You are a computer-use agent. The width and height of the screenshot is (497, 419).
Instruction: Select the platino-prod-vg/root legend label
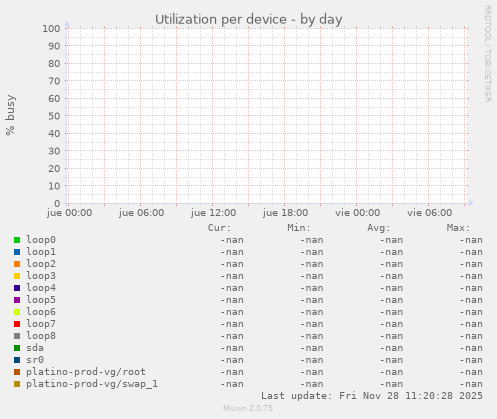[x=86, y=372]
